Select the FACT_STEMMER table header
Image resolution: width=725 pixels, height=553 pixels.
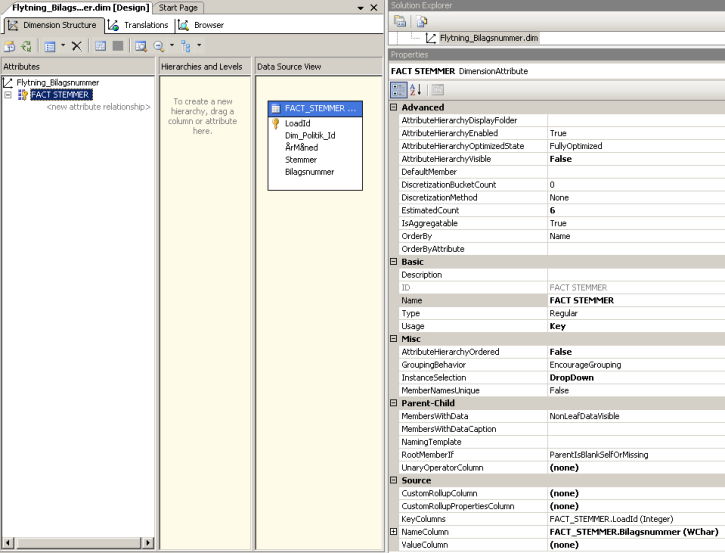click(x=315, y=108)
